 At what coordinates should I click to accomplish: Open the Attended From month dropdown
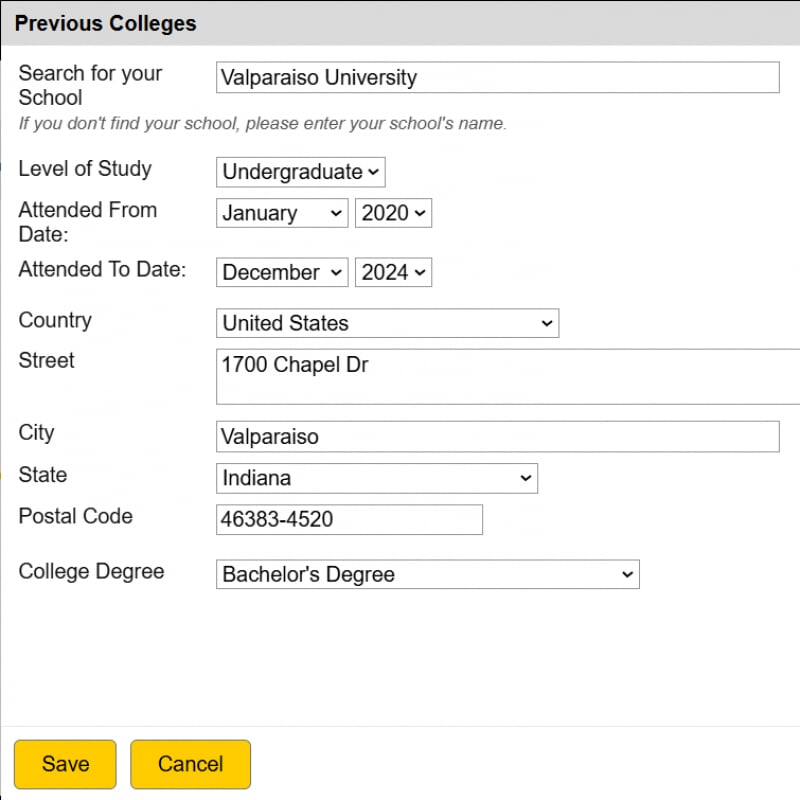point(282,213)
